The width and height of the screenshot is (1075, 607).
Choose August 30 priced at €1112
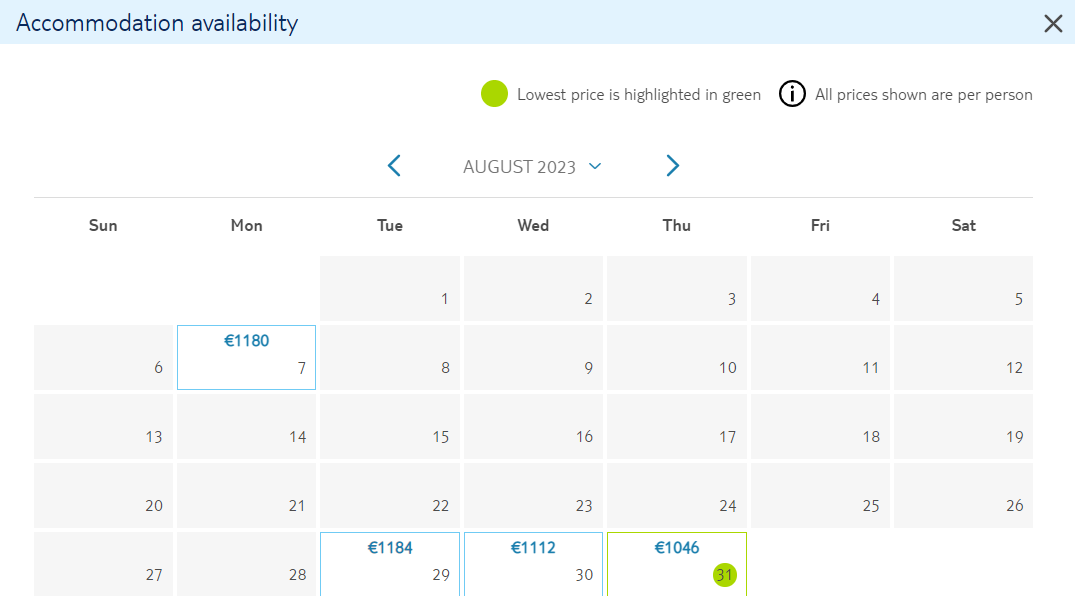(x=533, y=564)
